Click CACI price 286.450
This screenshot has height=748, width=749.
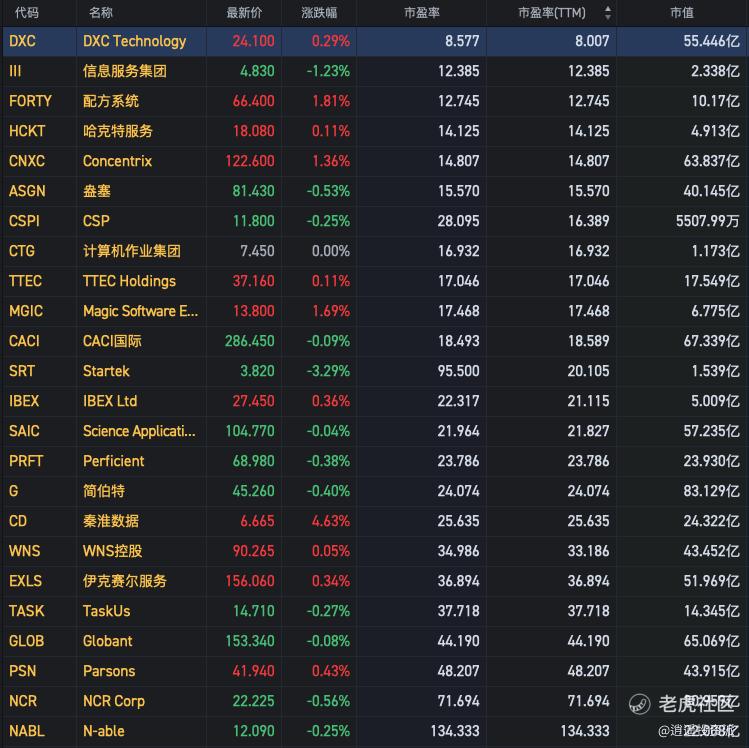tap(249, 341)
